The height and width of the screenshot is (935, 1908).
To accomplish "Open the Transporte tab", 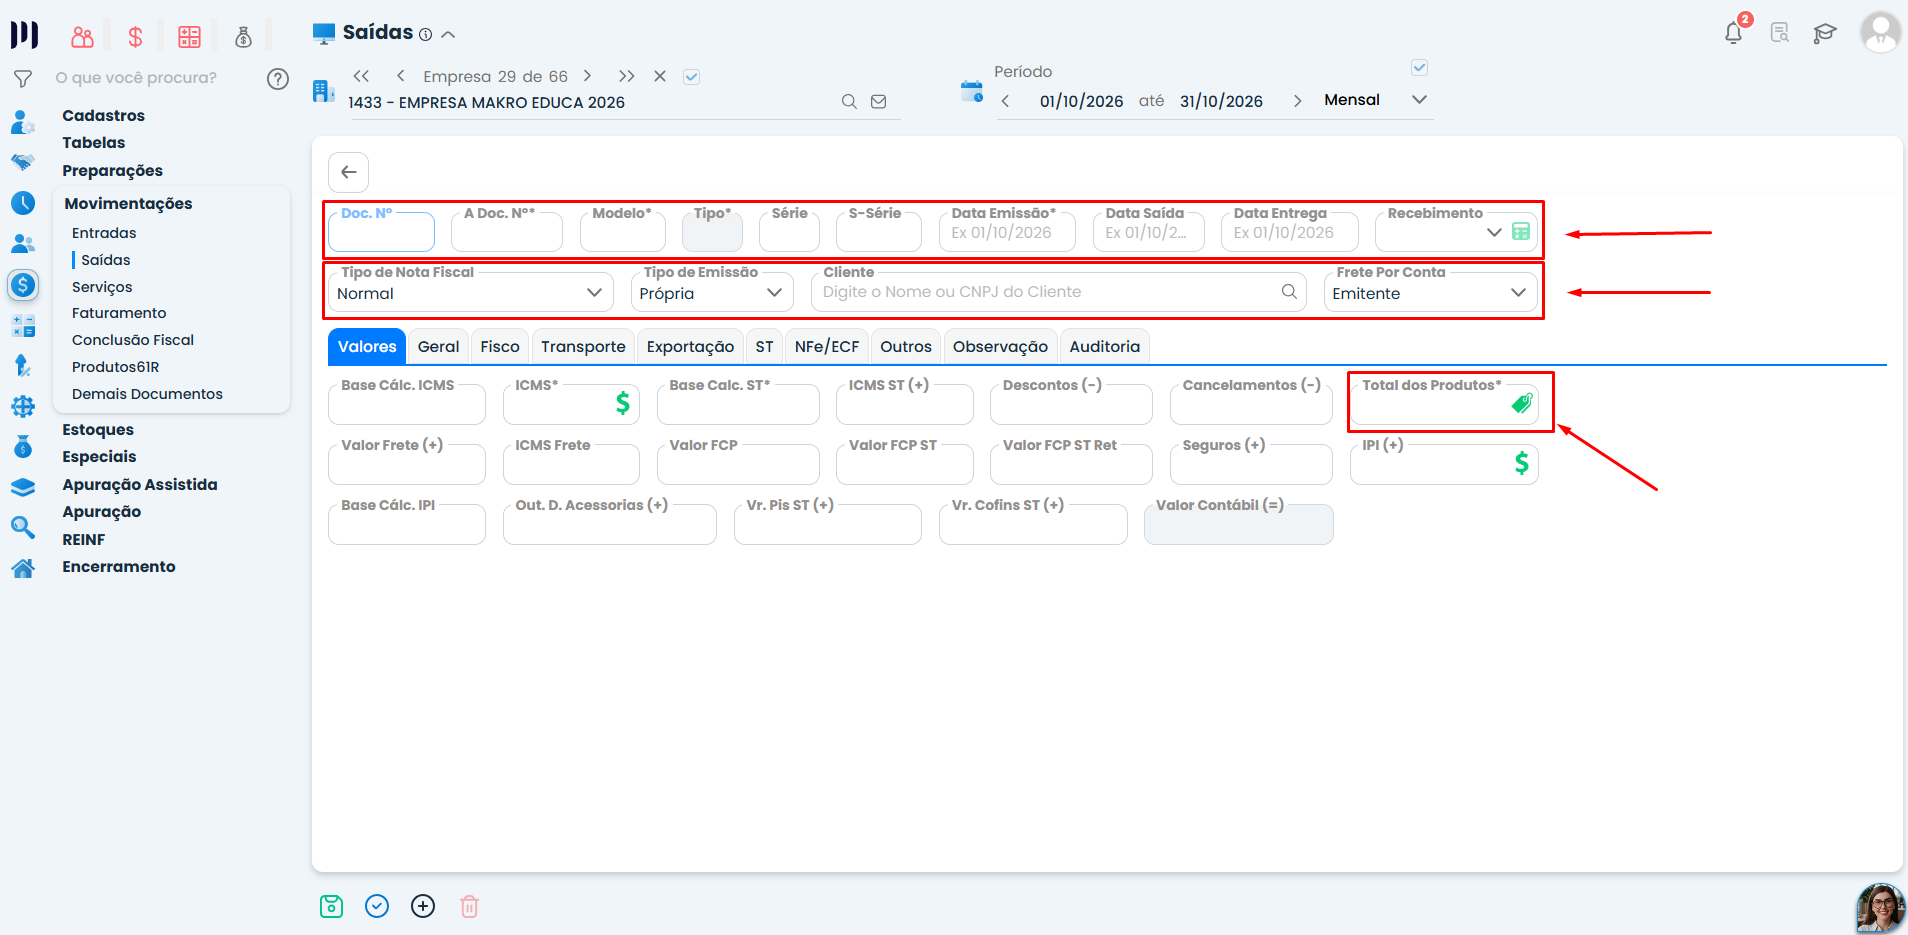I will click(x=583, y=346).
